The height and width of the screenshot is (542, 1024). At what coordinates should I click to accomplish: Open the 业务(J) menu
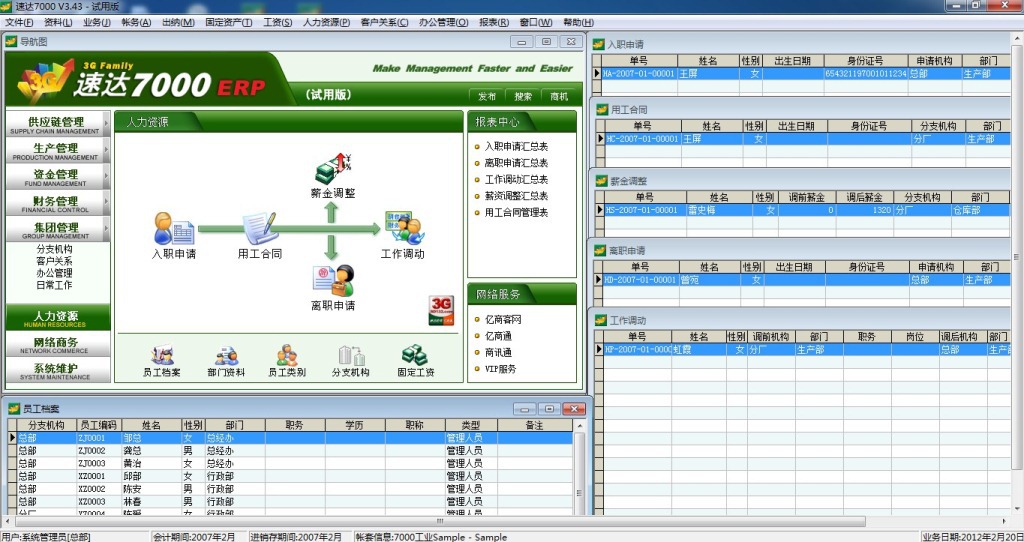pos(97,22)
